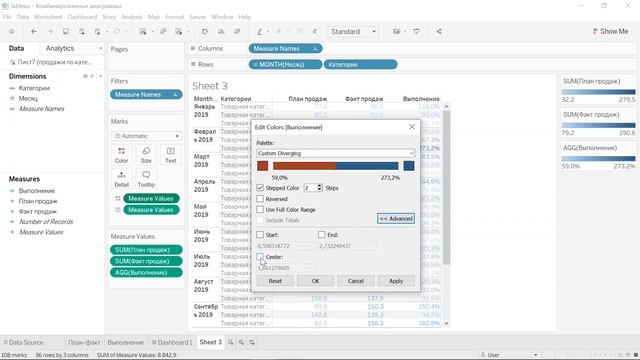640x360 pixels.
Task: Click the Show Me button
Action: [611, 31]
